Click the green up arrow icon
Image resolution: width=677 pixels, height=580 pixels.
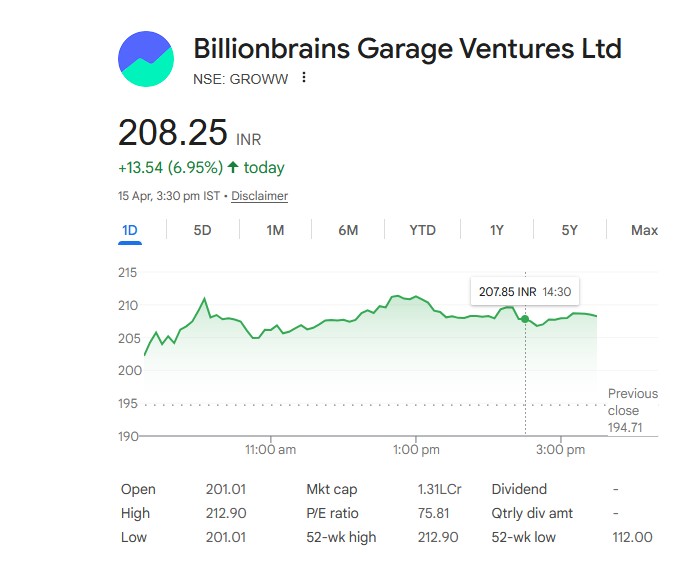pyautogui.click(x=233, y=167)
